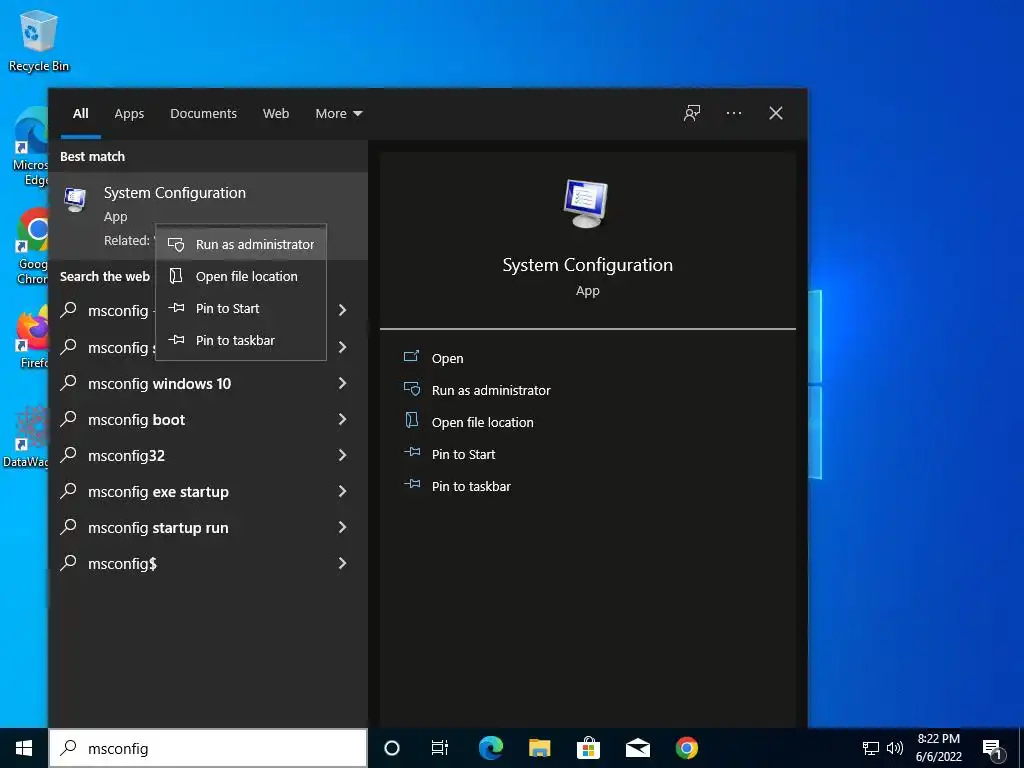1024x768 pixels.
Task: Open Google Chrome desktop shortcut
Action: 31,246
